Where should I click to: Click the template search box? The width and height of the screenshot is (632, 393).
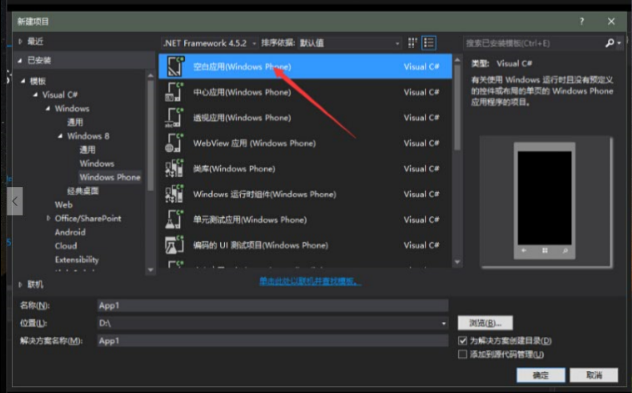(x=534, y=43)
